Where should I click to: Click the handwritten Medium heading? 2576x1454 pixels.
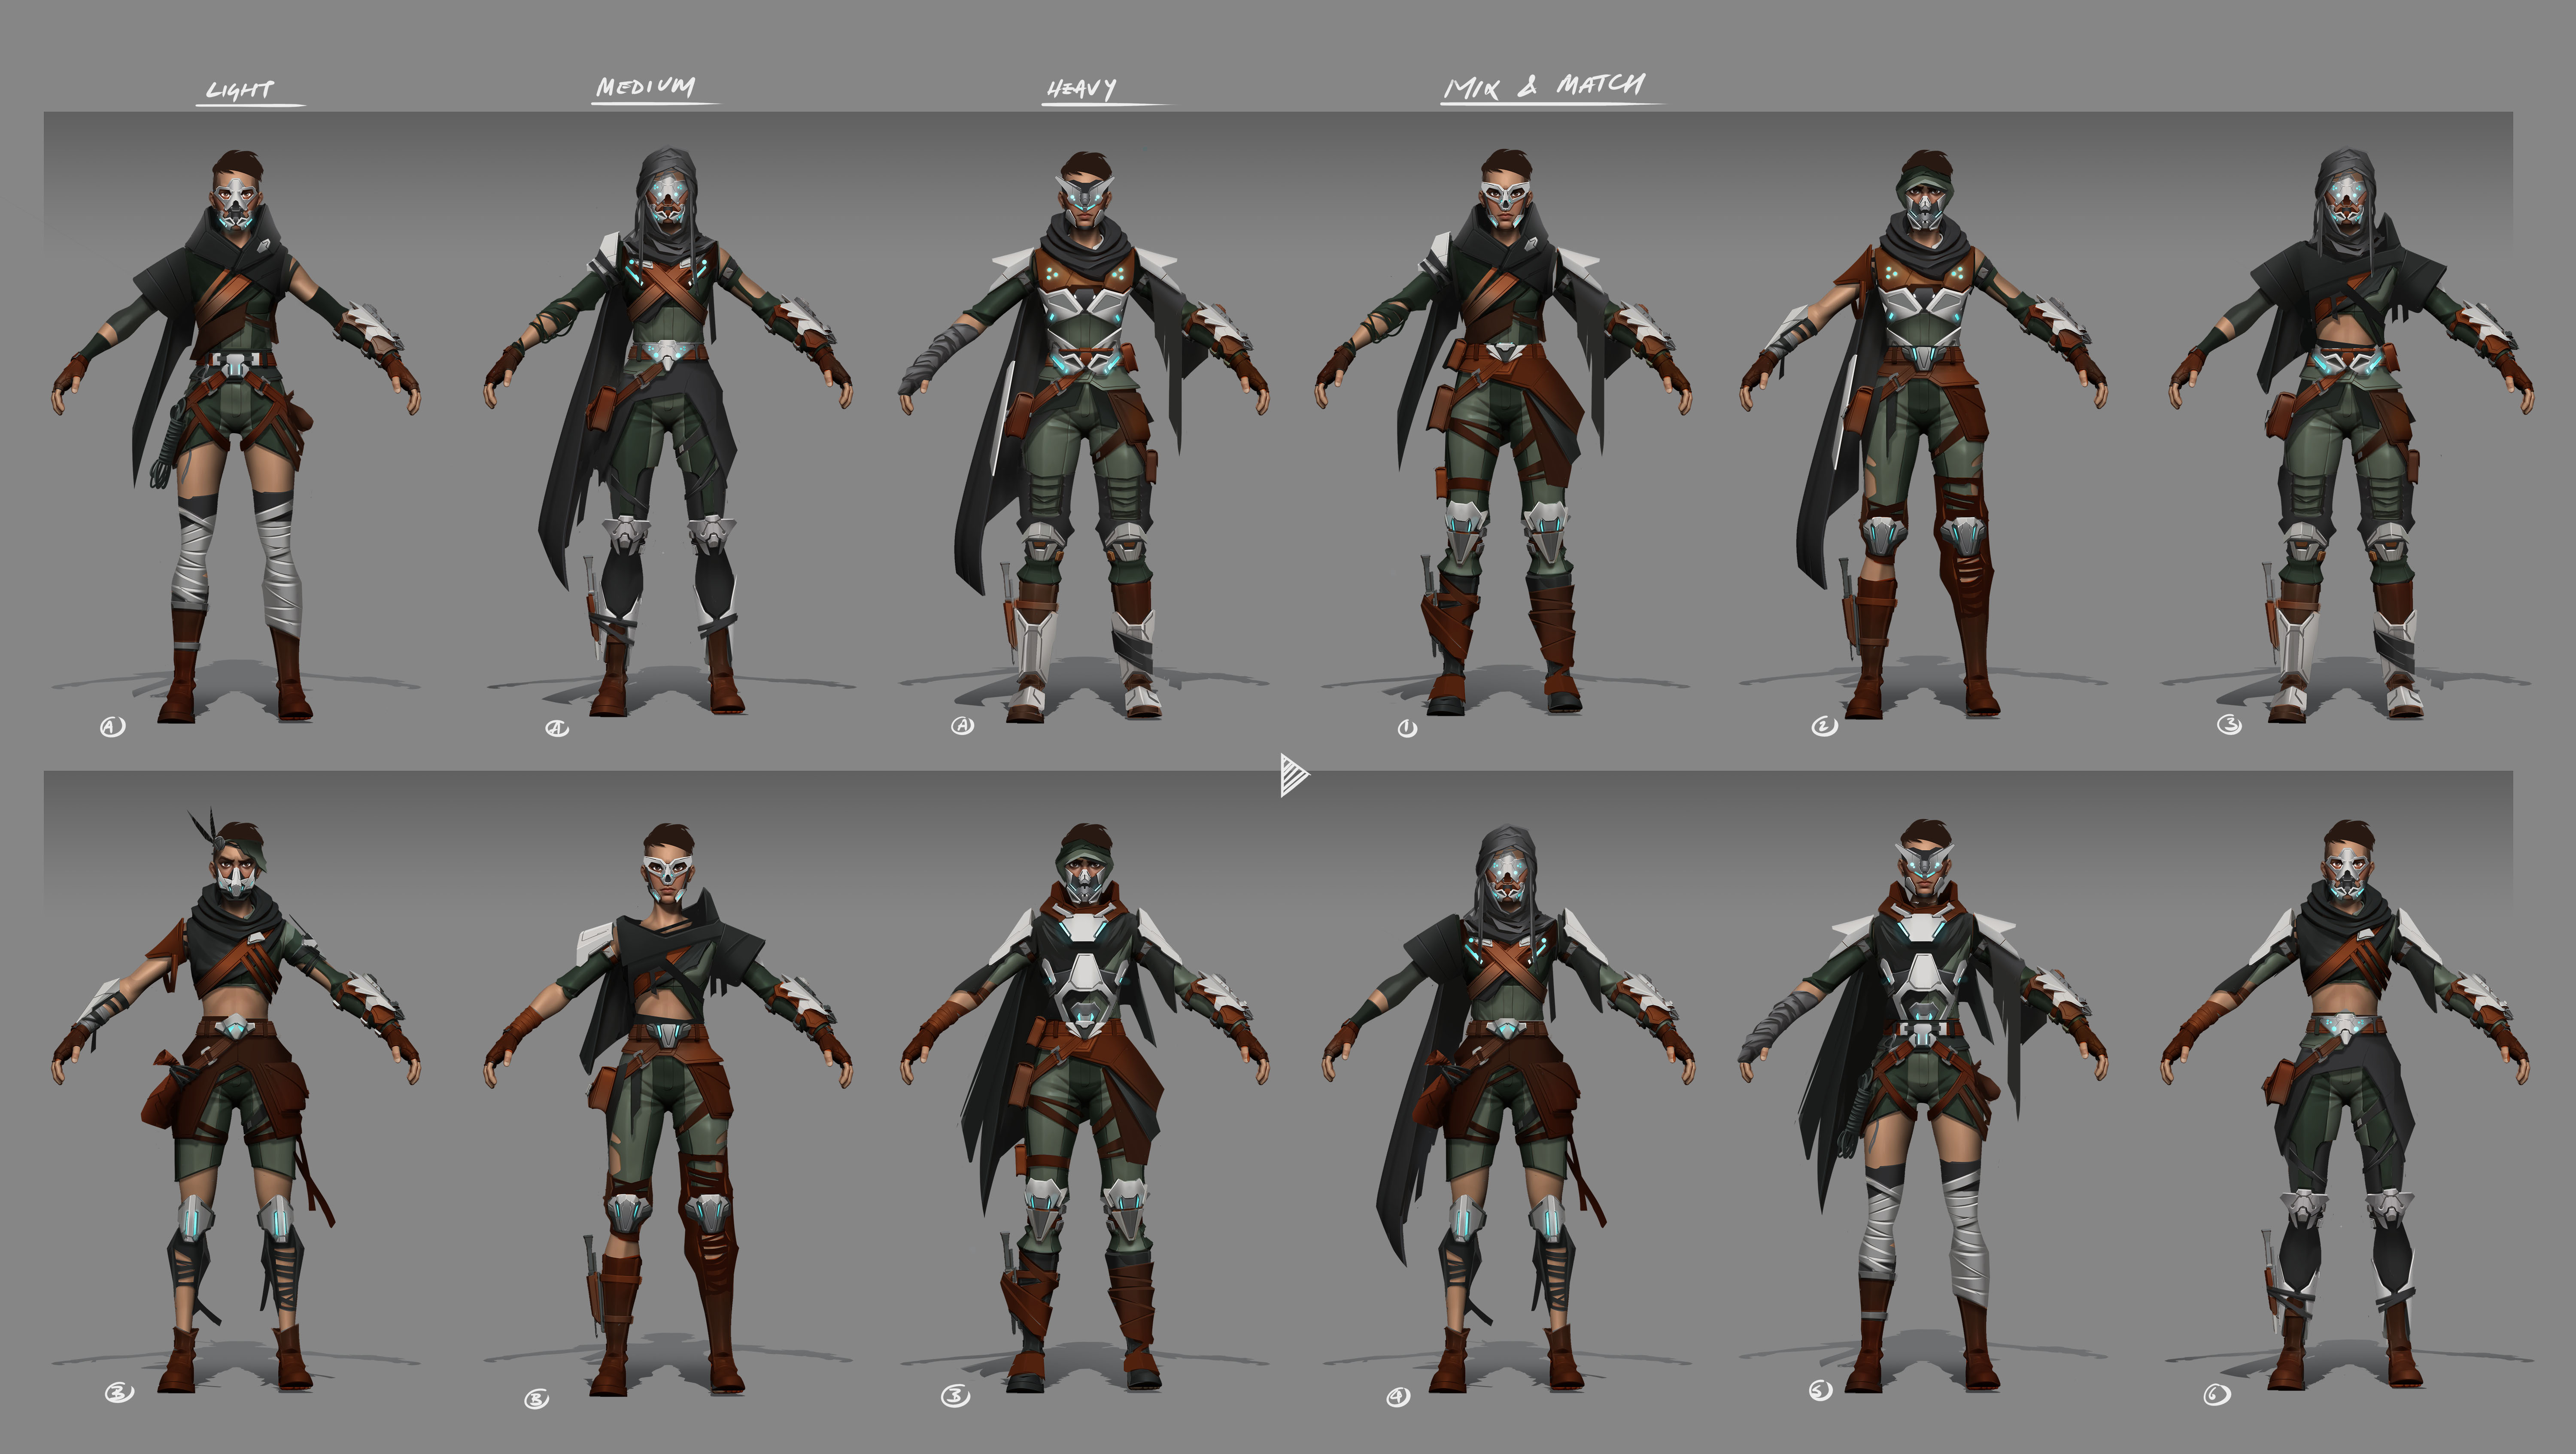[x=646, y=87]
